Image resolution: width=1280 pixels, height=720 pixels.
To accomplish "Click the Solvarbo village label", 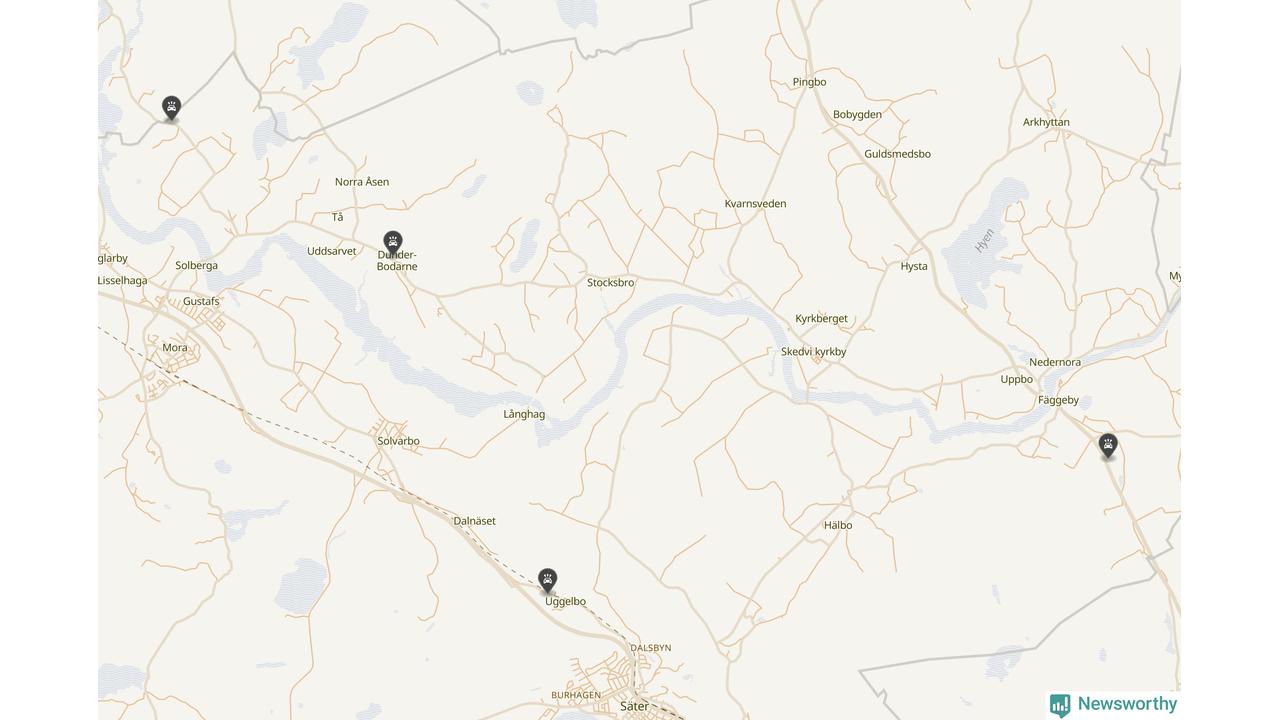I will [398, 441].
